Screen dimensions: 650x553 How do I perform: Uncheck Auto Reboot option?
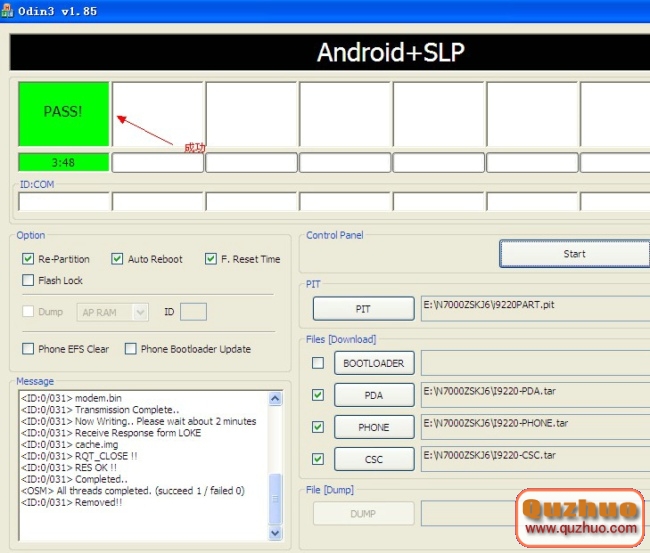pyautogui.click(x=117, y=259)
